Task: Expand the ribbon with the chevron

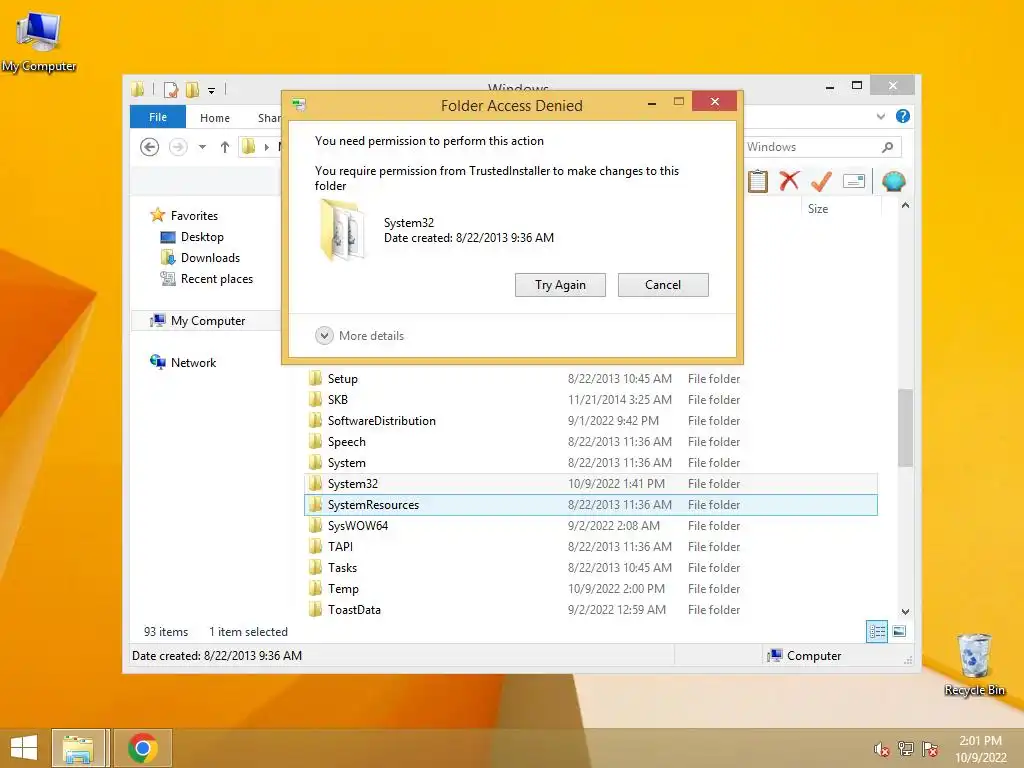Action: (x=880, y=116)
